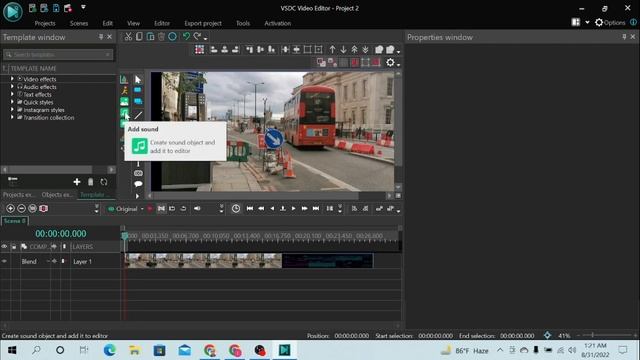This screenshot has width=640, height=360.
Task: Click the jump to end playback button
Action: [316, 209]
